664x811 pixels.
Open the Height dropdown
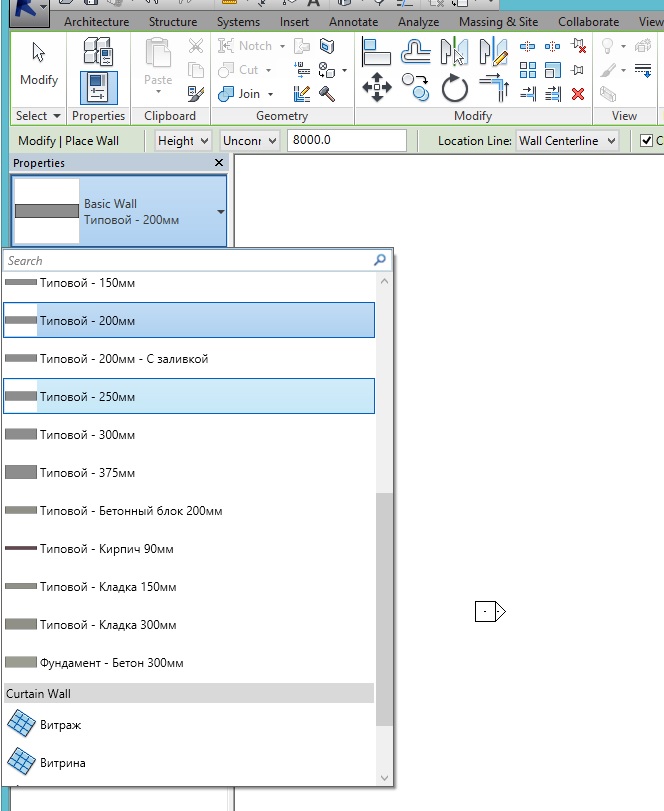pyautogui.click(x=184, y=141)
